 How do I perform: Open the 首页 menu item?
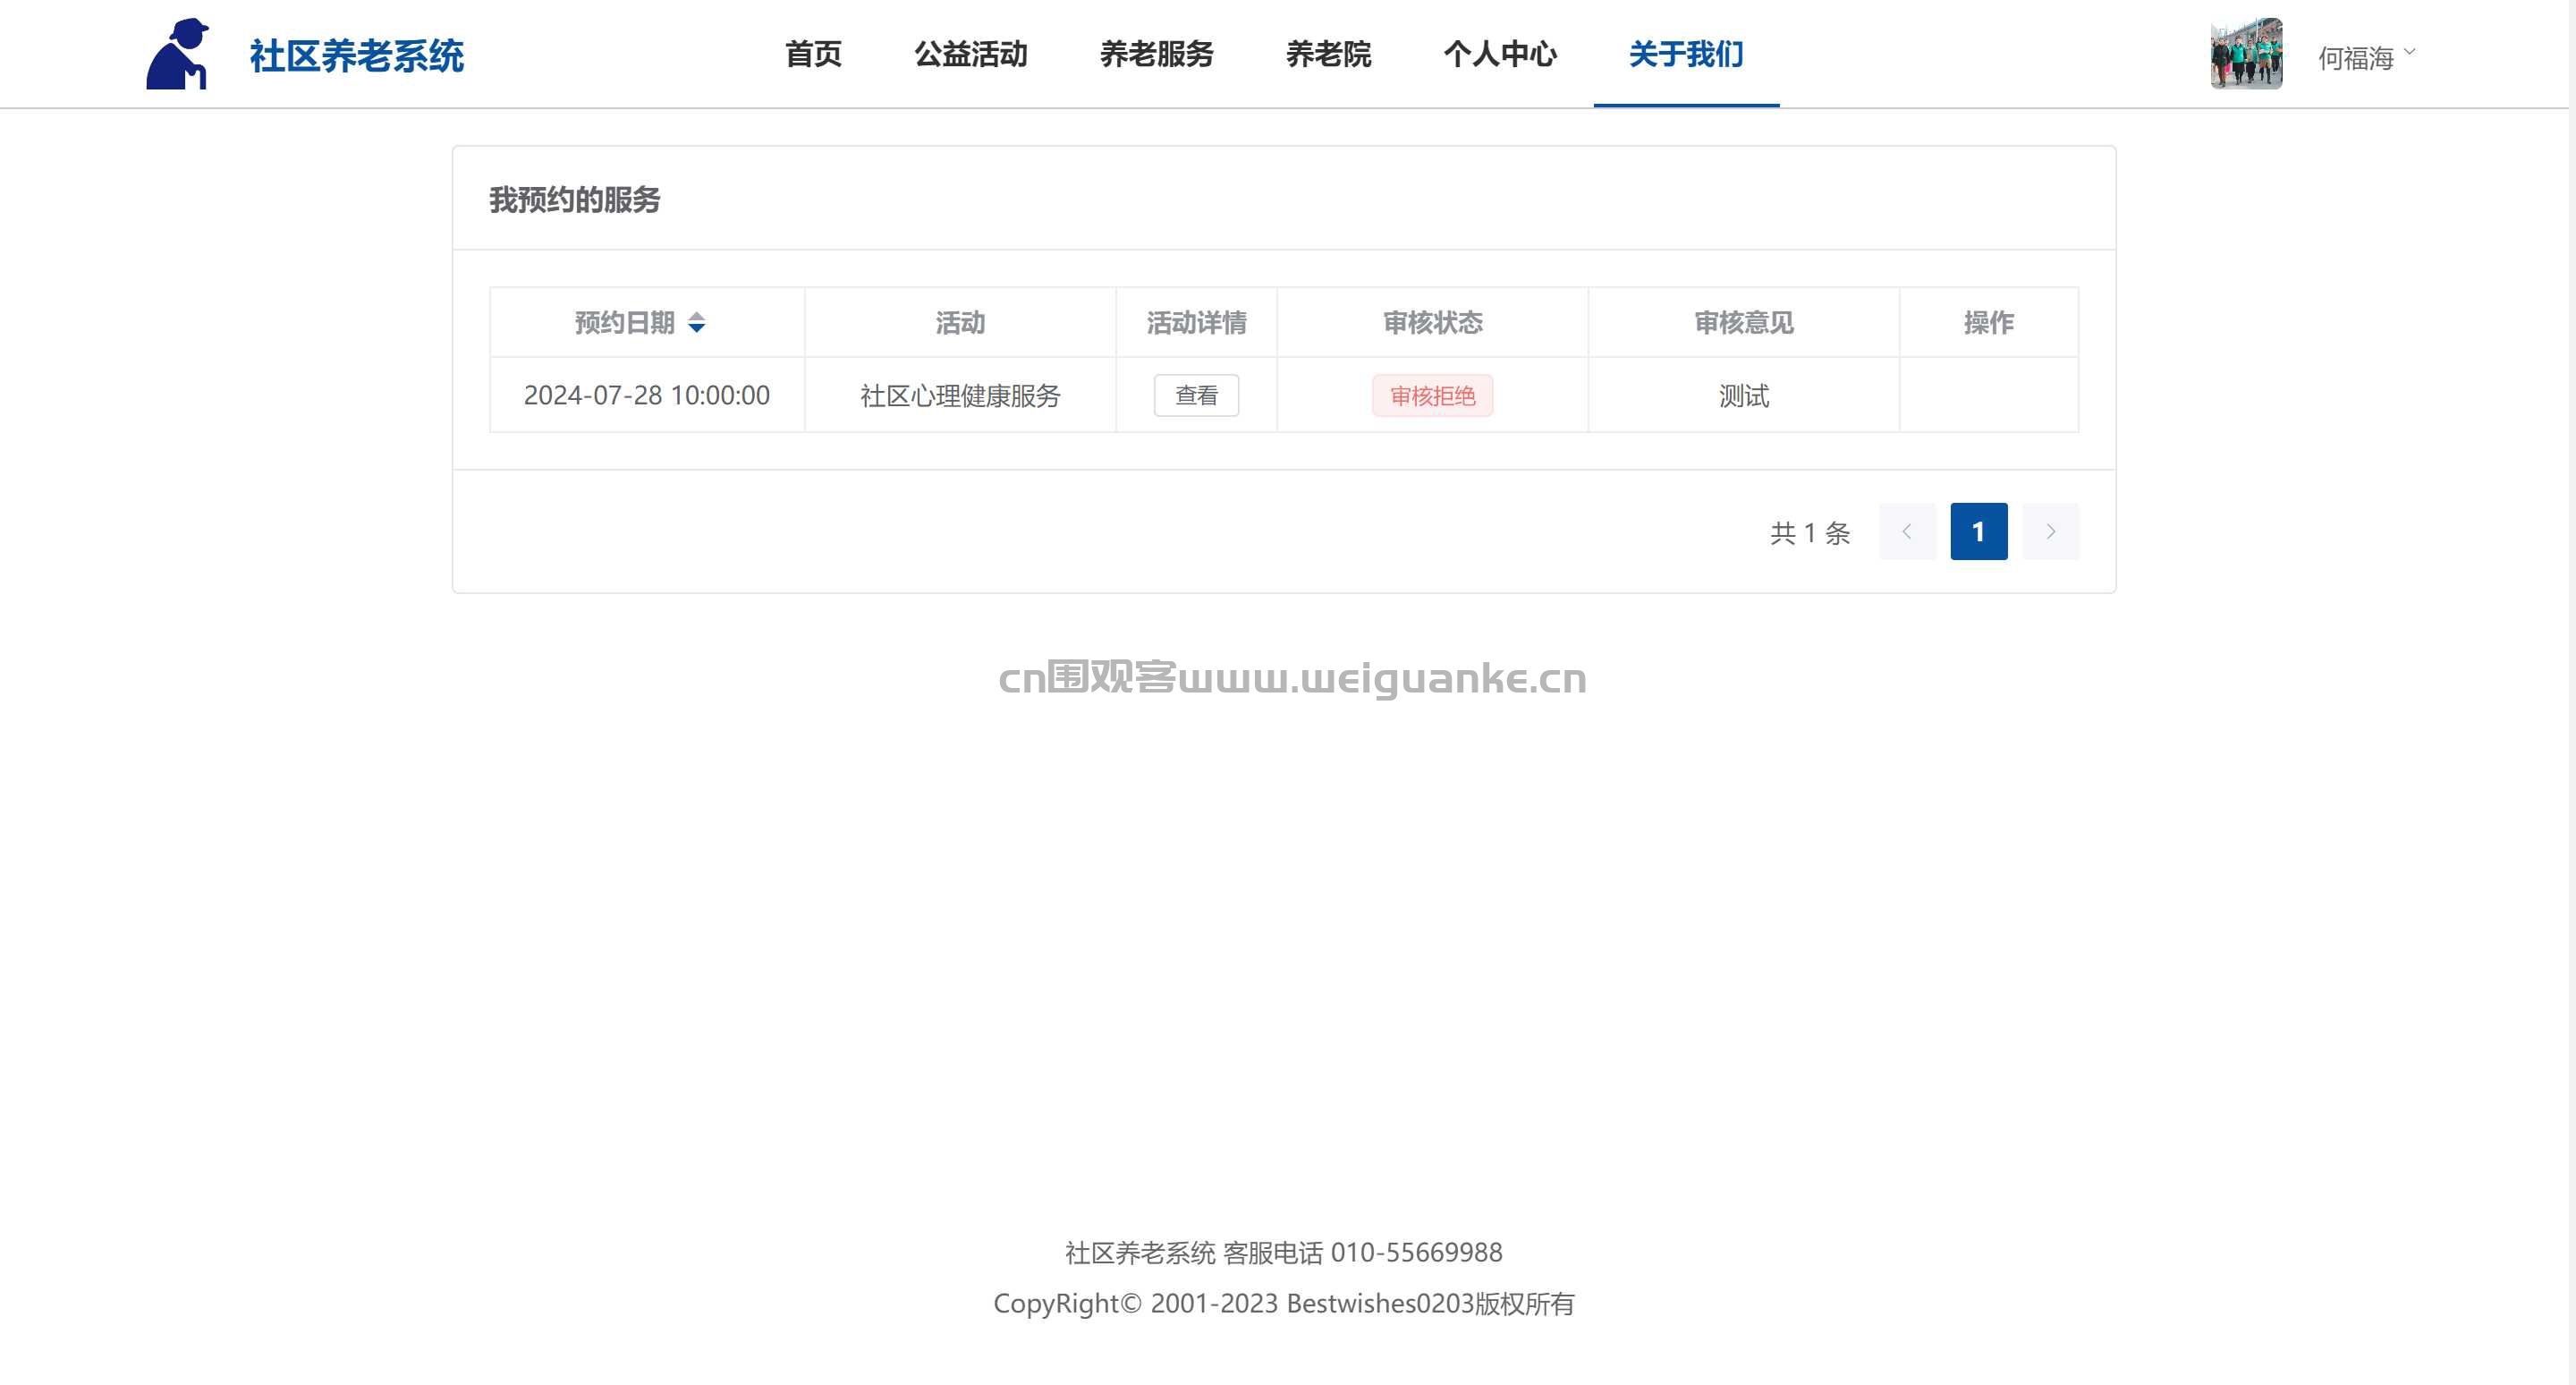814,54
